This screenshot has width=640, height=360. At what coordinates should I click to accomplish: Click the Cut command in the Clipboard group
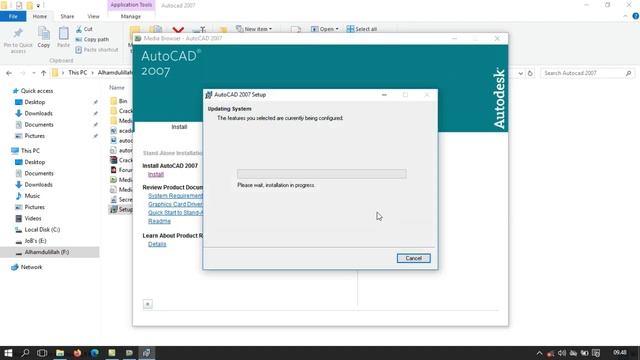[84, 29]
